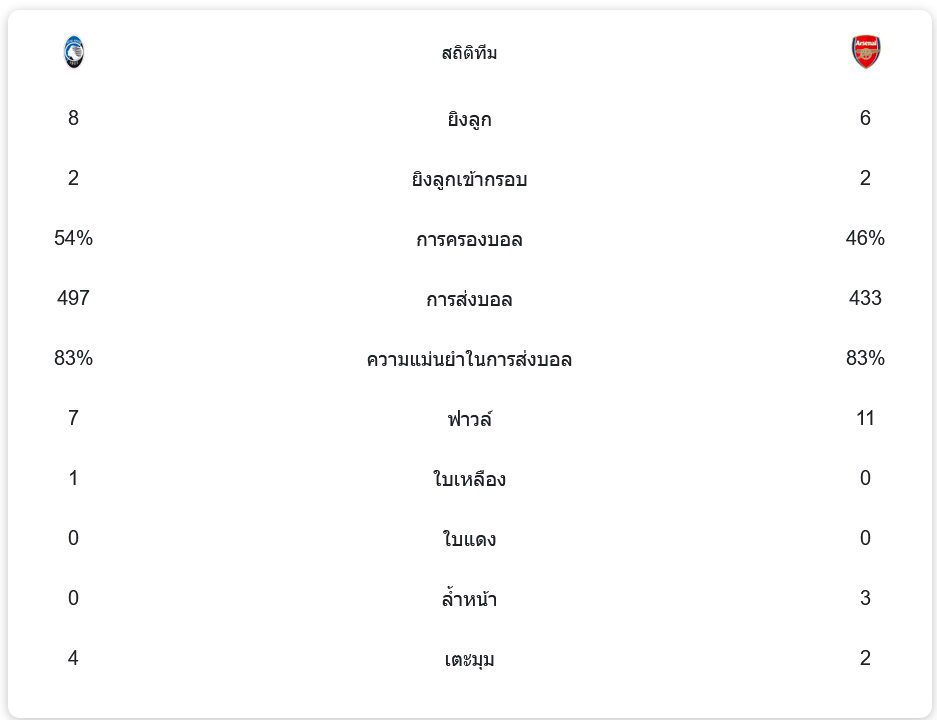Click Arsenal's 11 fouls value
Image resolution: width=937 pixels, height=720 pixels.
click(x=865, y=418)
